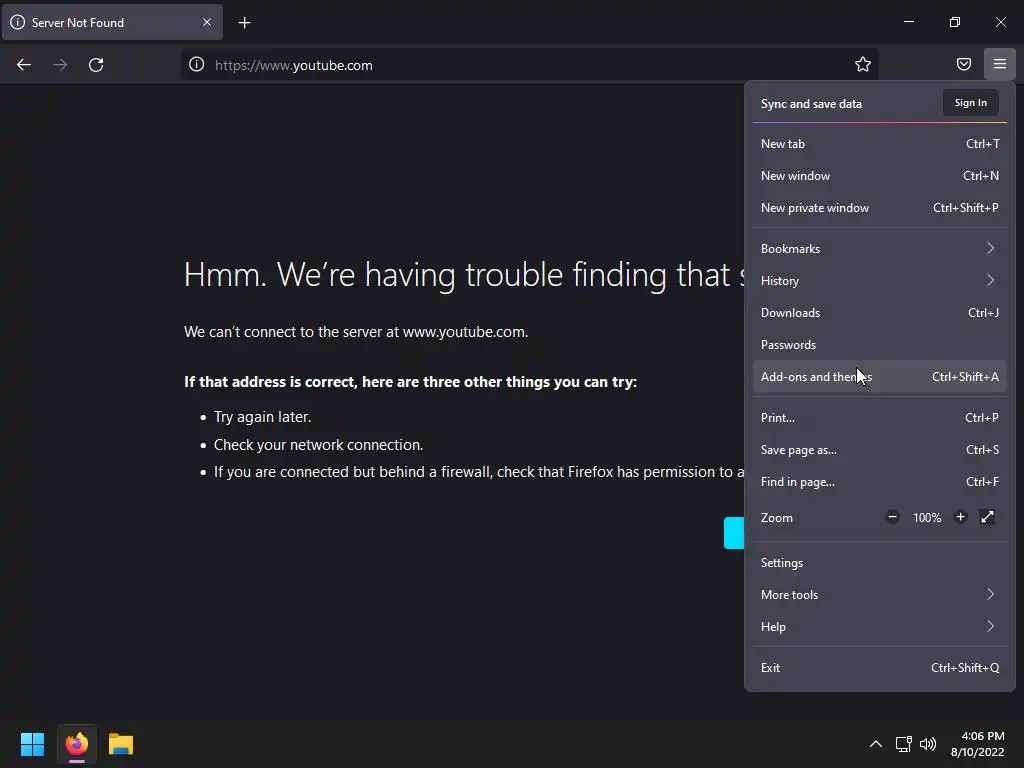The width and height of the screenshot is (1024, 768).
Task: Close the Server Not Found tab
Action: (207, 22)
